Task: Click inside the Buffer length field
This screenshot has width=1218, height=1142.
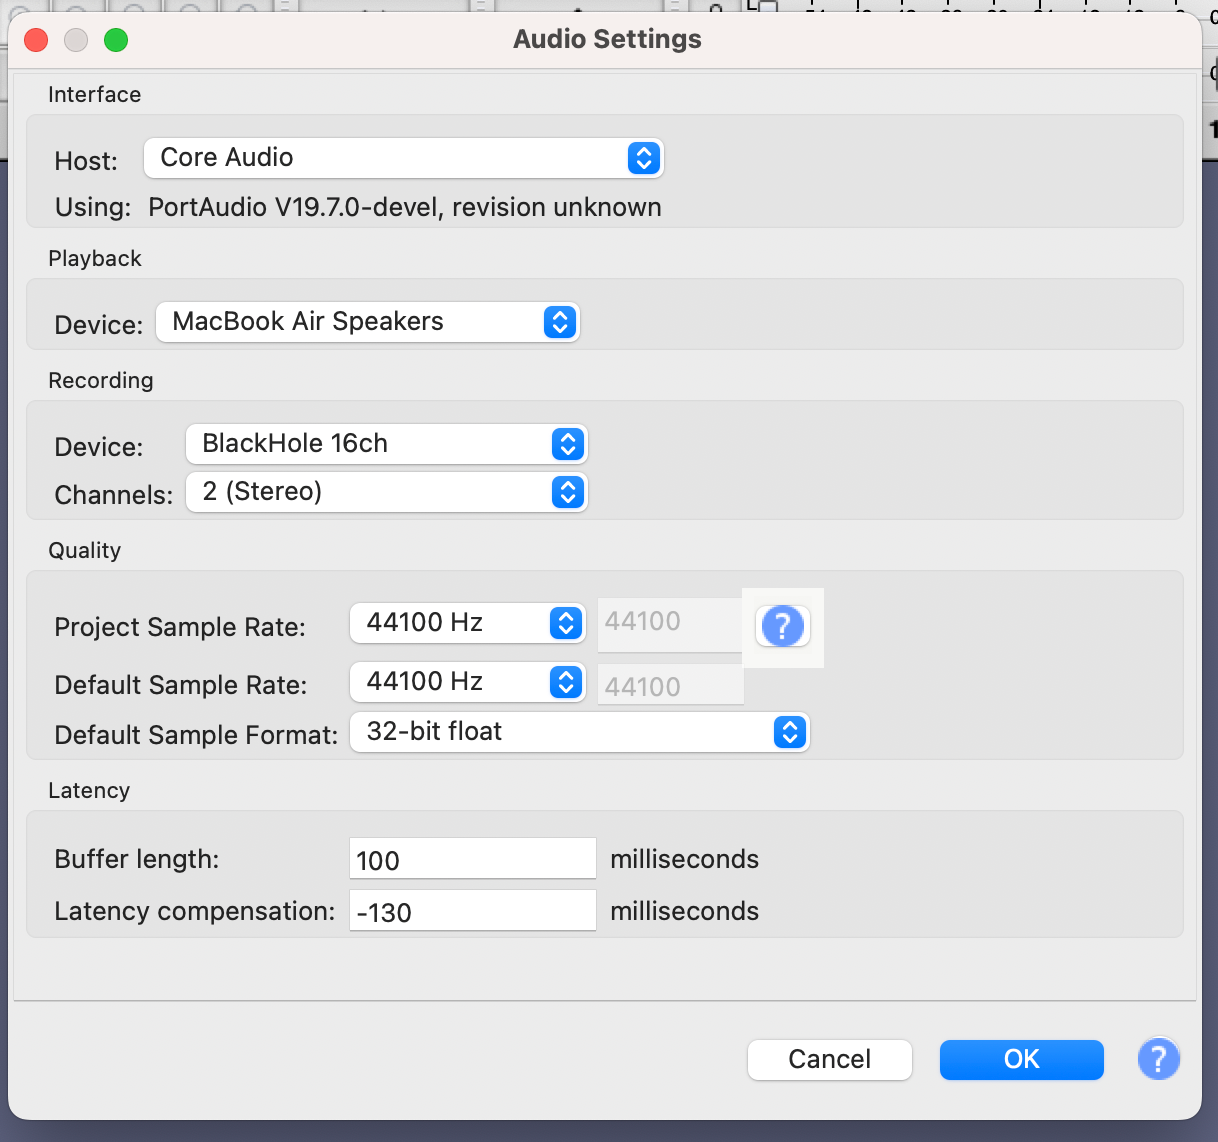Action: 470,858
